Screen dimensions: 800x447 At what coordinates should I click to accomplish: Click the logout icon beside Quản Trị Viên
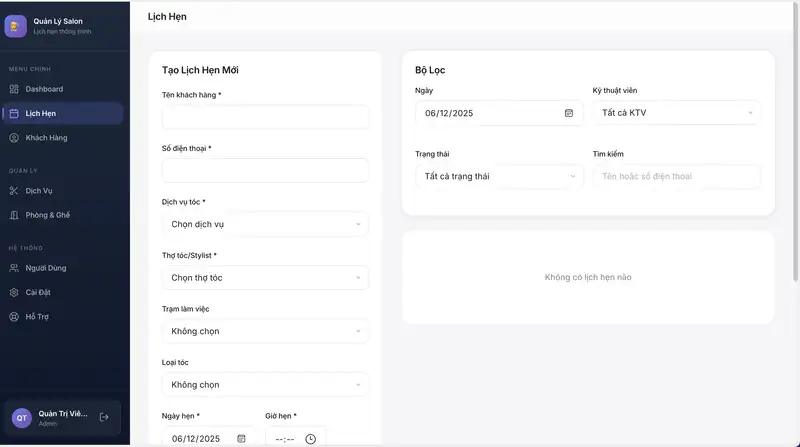tap(104, 417)
